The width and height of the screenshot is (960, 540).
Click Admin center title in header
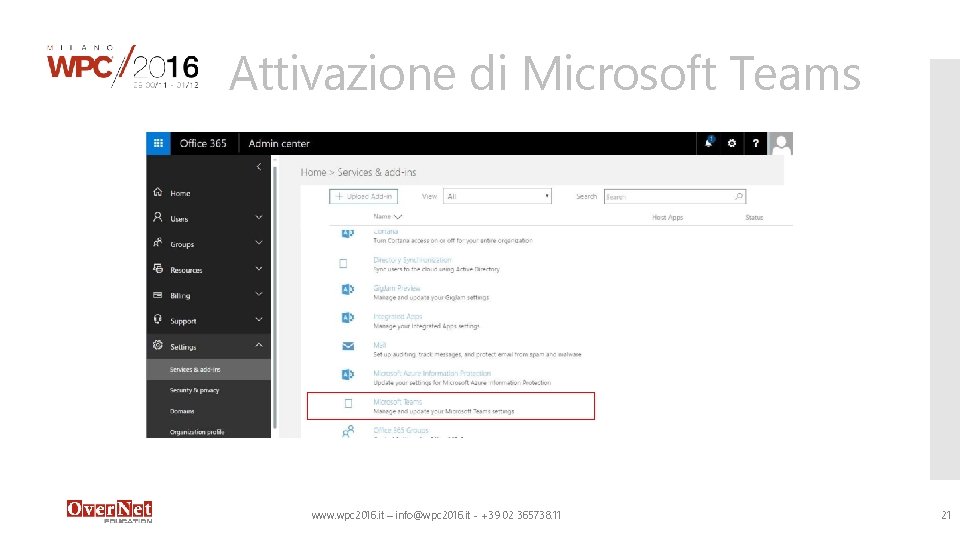[x=279, y=143]
